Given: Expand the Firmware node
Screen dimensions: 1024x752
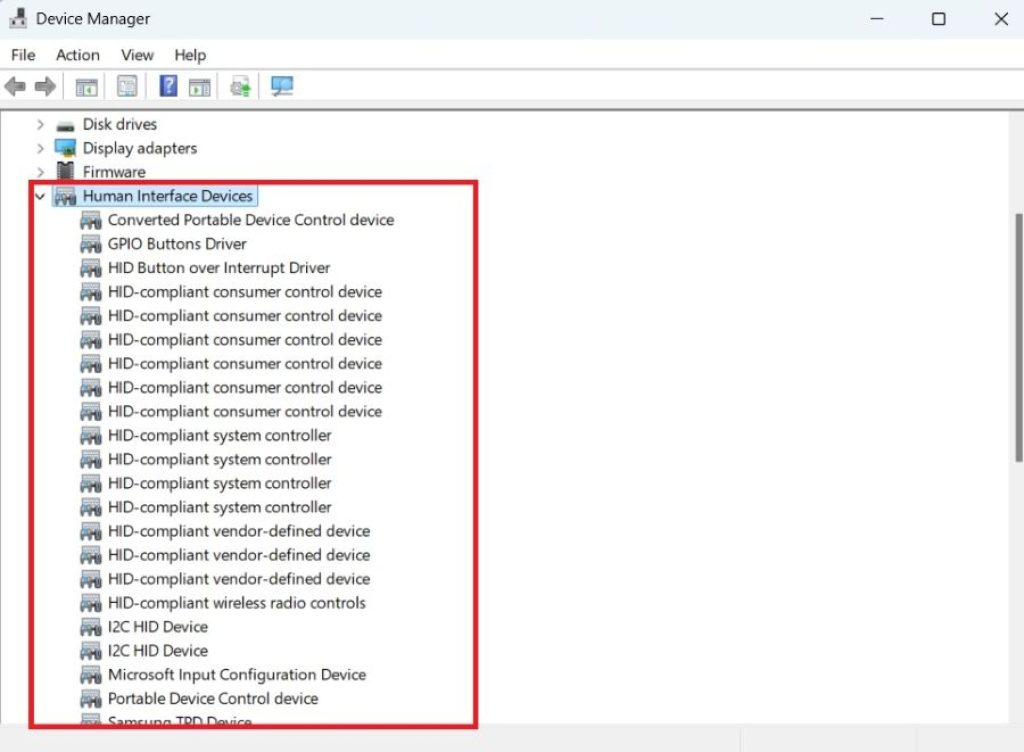Looking at the screenshot, I should 40,172.
